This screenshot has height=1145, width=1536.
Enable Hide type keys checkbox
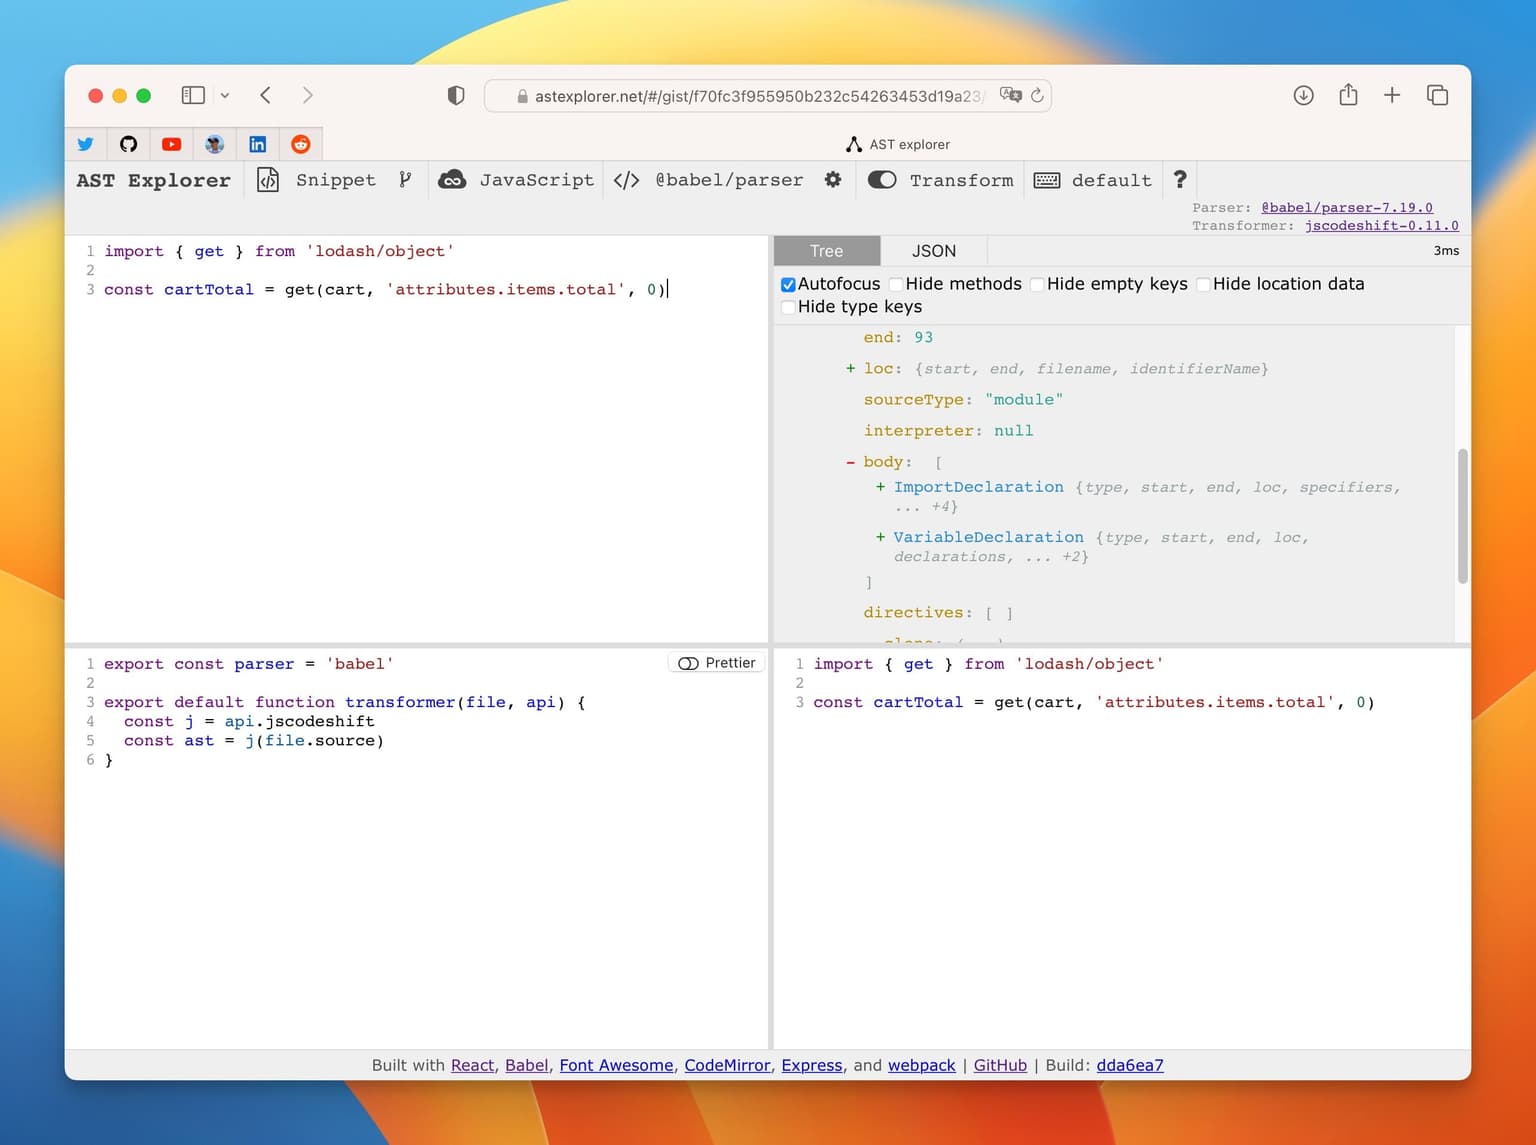(788, 307)
